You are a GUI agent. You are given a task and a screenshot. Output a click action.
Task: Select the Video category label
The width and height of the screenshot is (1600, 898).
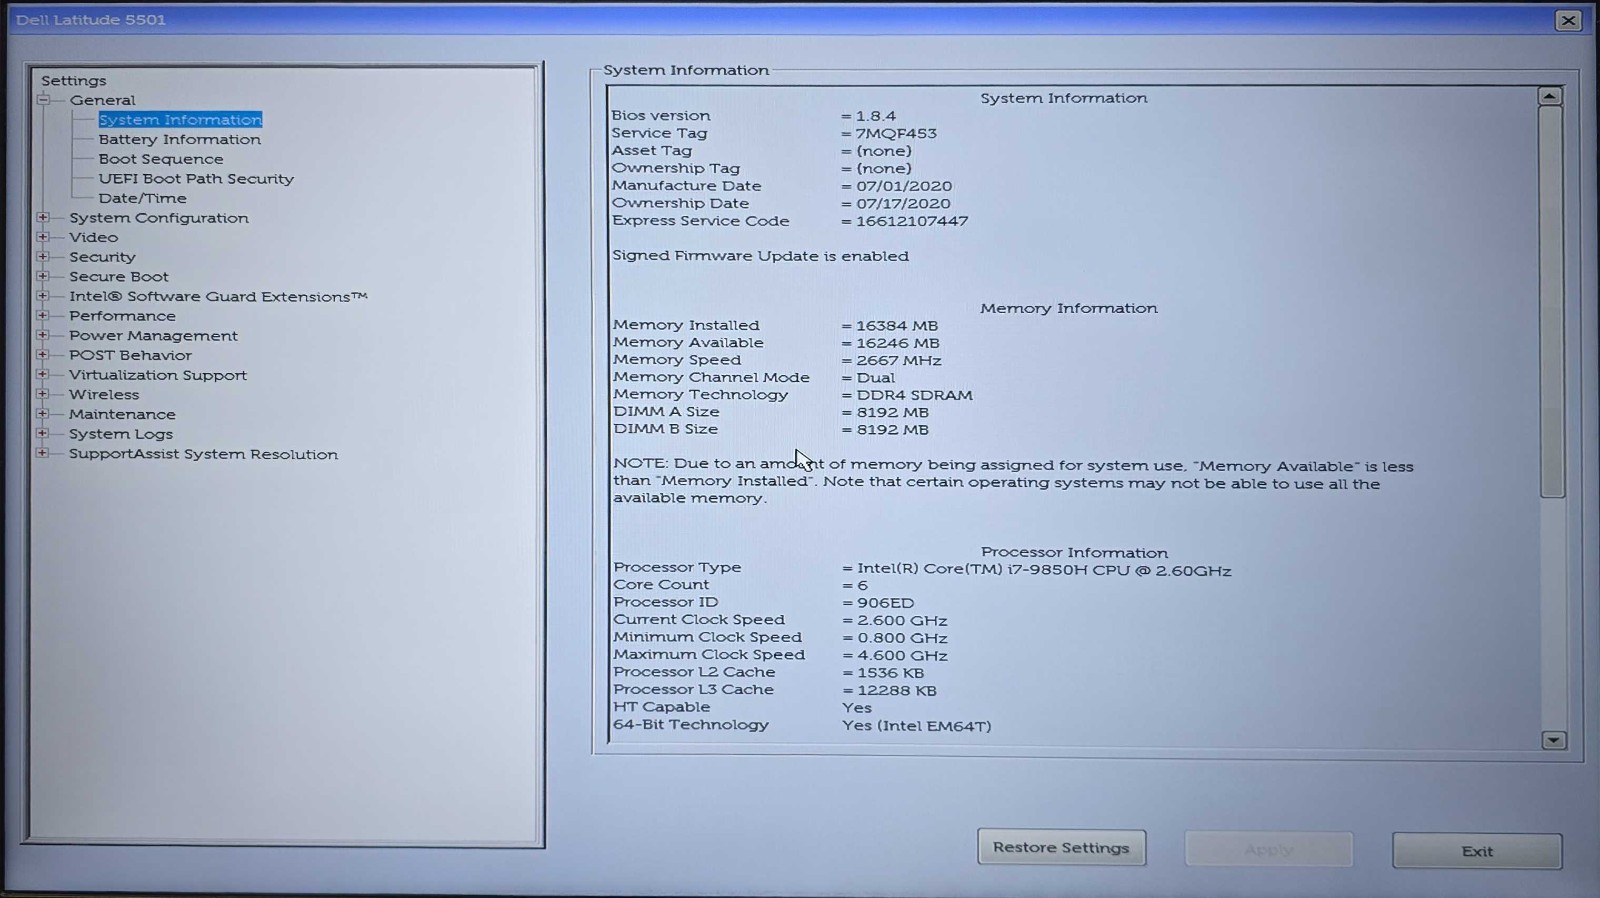[x=94, y=237]
